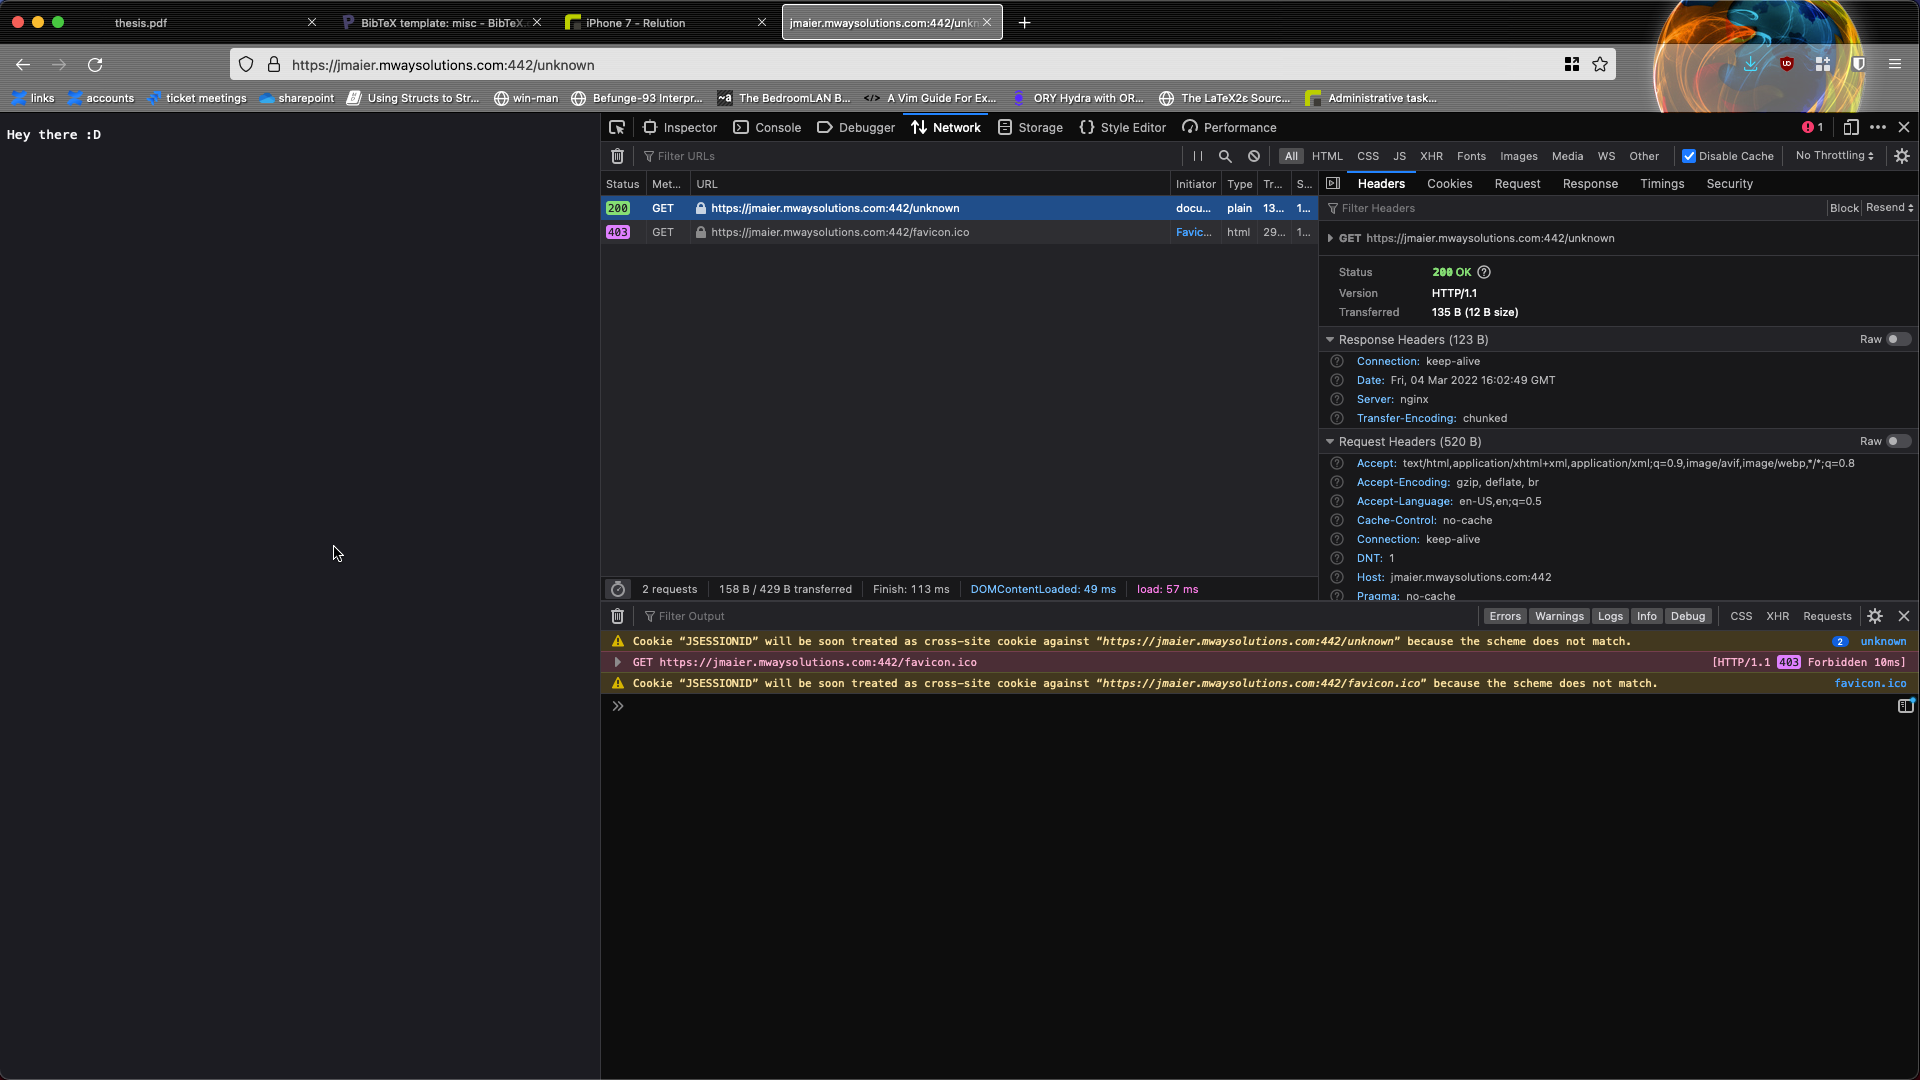Screen dimensions: 1920x1080
Task: Click the responsive design mode icon
Action: (x=1851, y=127)
